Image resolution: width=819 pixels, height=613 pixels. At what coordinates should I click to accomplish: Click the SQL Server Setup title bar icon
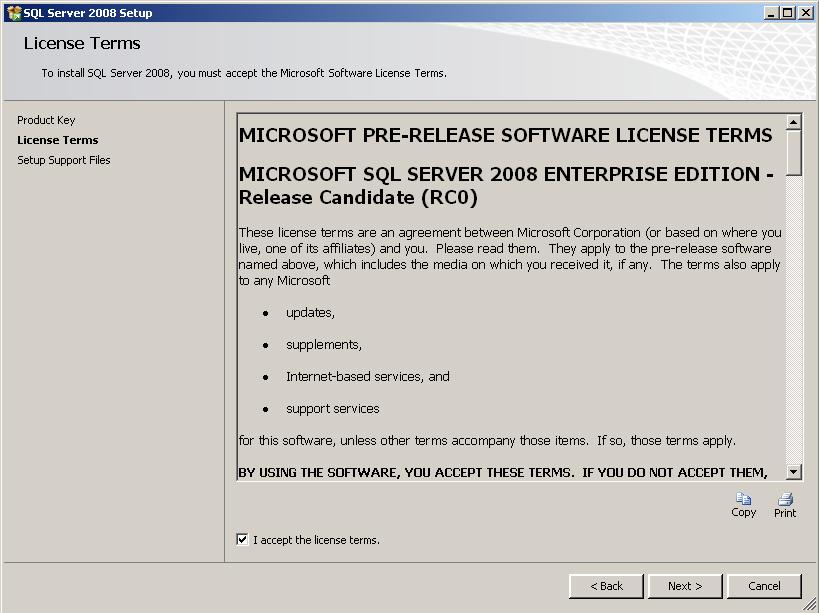(14, 13)
